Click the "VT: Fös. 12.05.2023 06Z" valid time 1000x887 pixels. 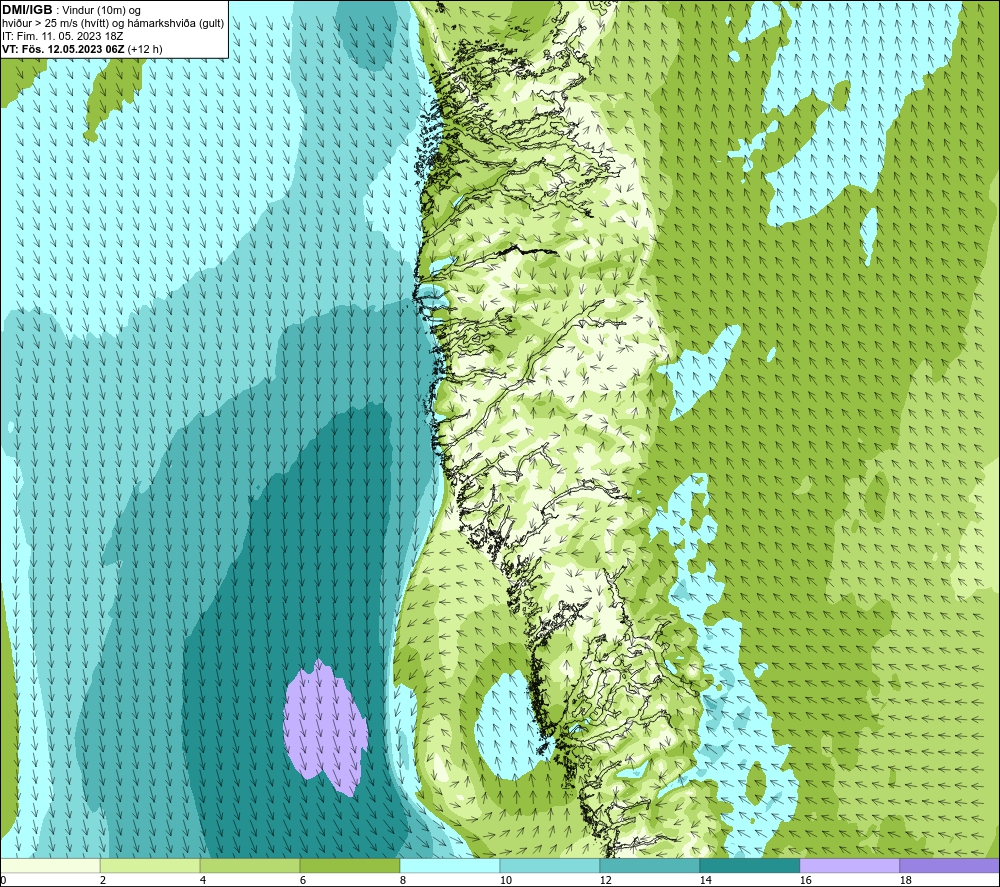63,49
